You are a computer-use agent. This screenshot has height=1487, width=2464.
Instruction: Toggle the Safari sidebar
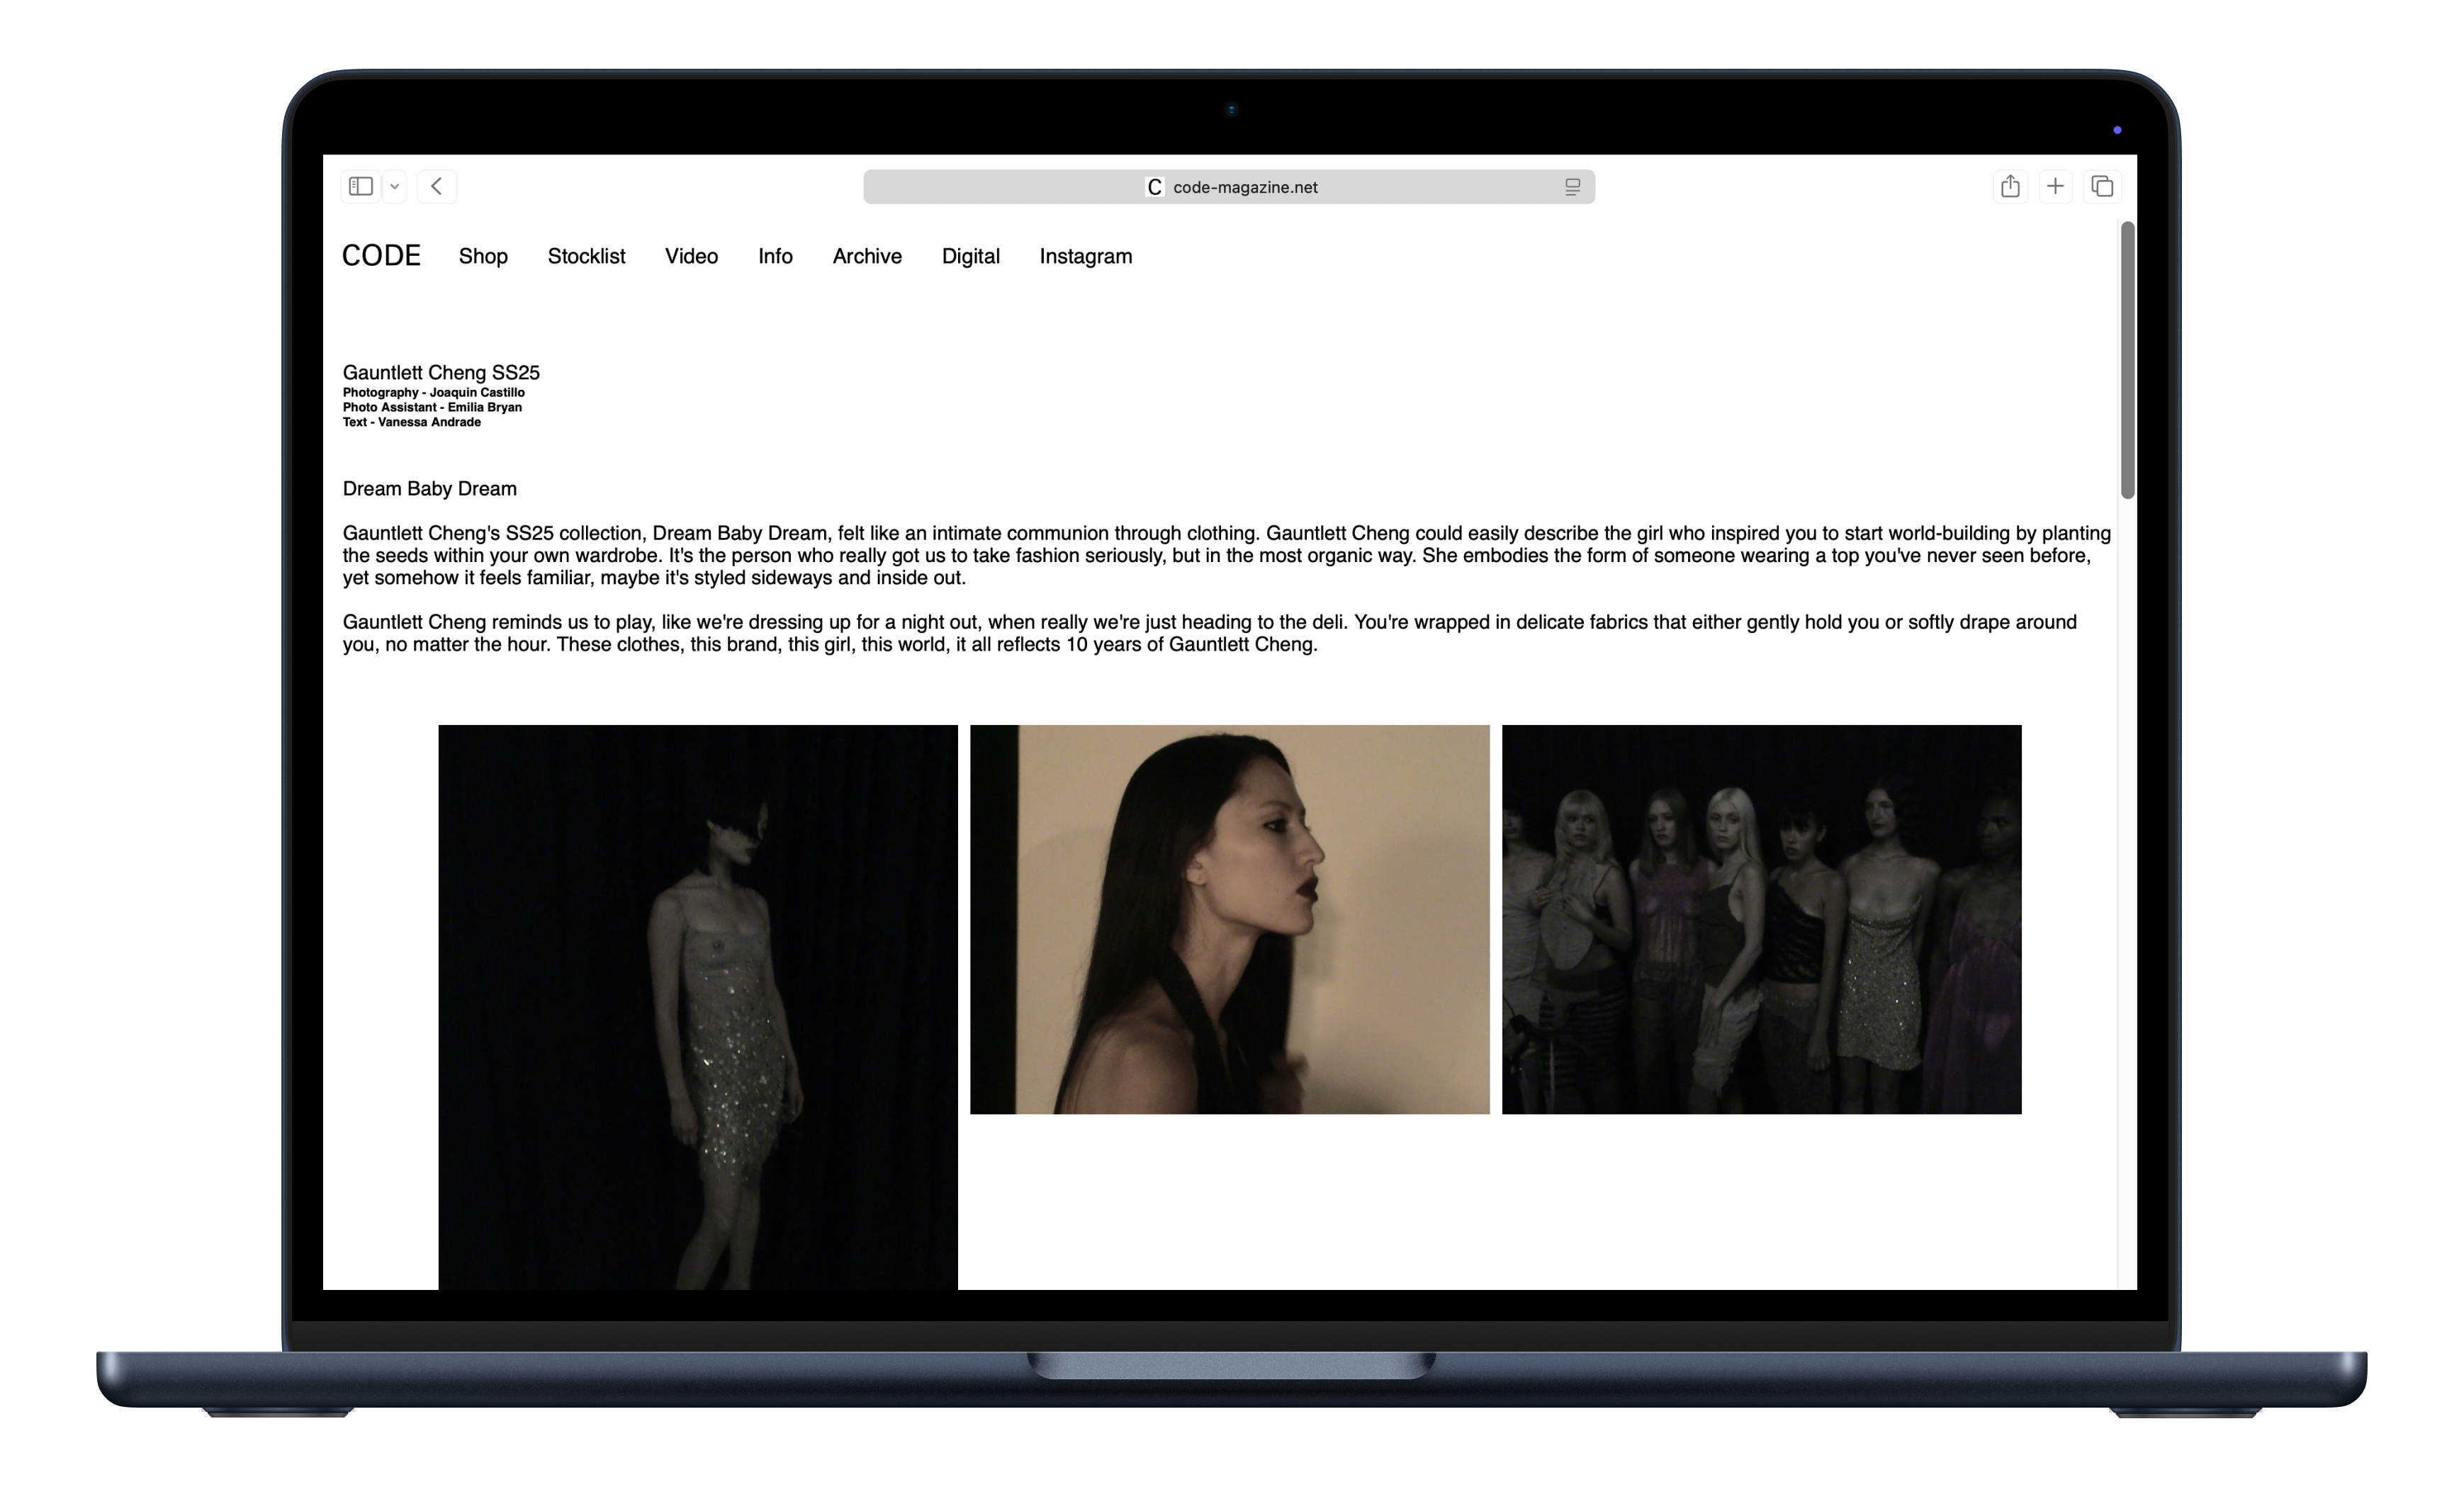point(360,186)
